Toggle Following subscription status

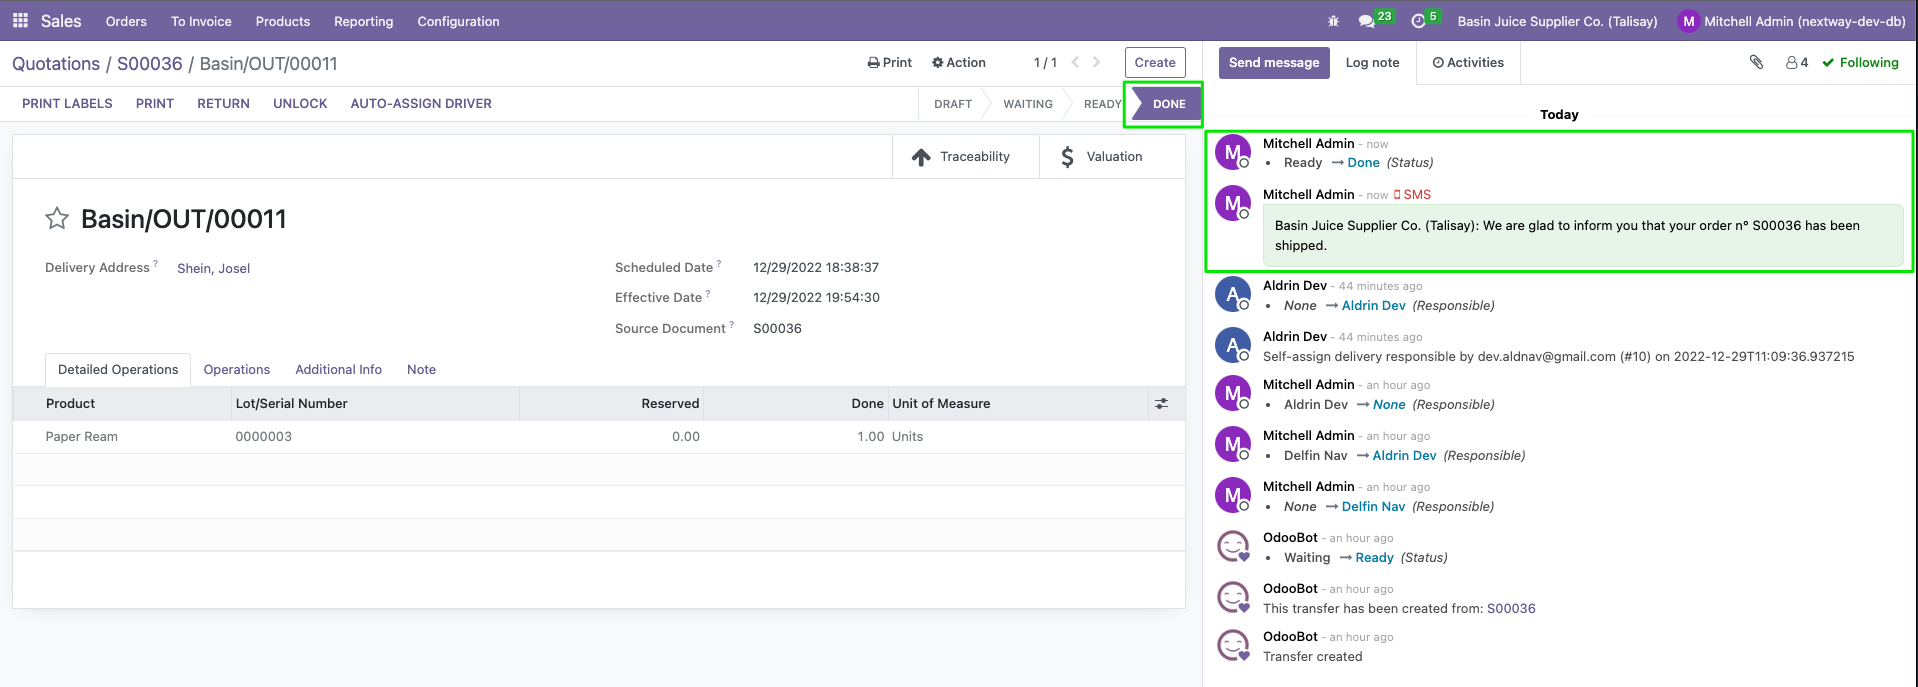click(x=1860, y=62)
